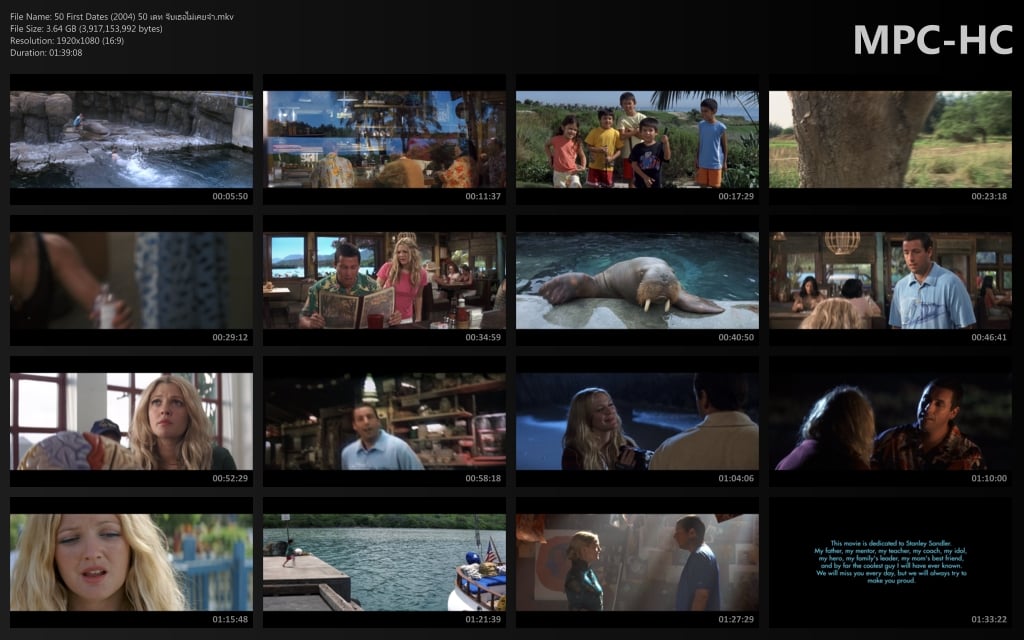Open the thumbnail timestamped 01:27:29

(637, 562)
